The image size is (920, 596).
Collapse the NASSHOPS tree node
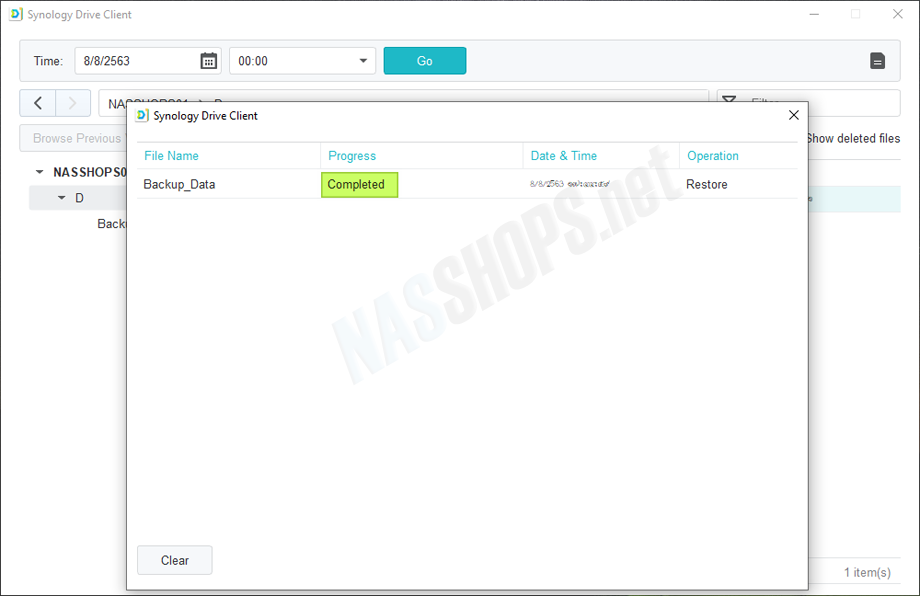click(39, 172)
